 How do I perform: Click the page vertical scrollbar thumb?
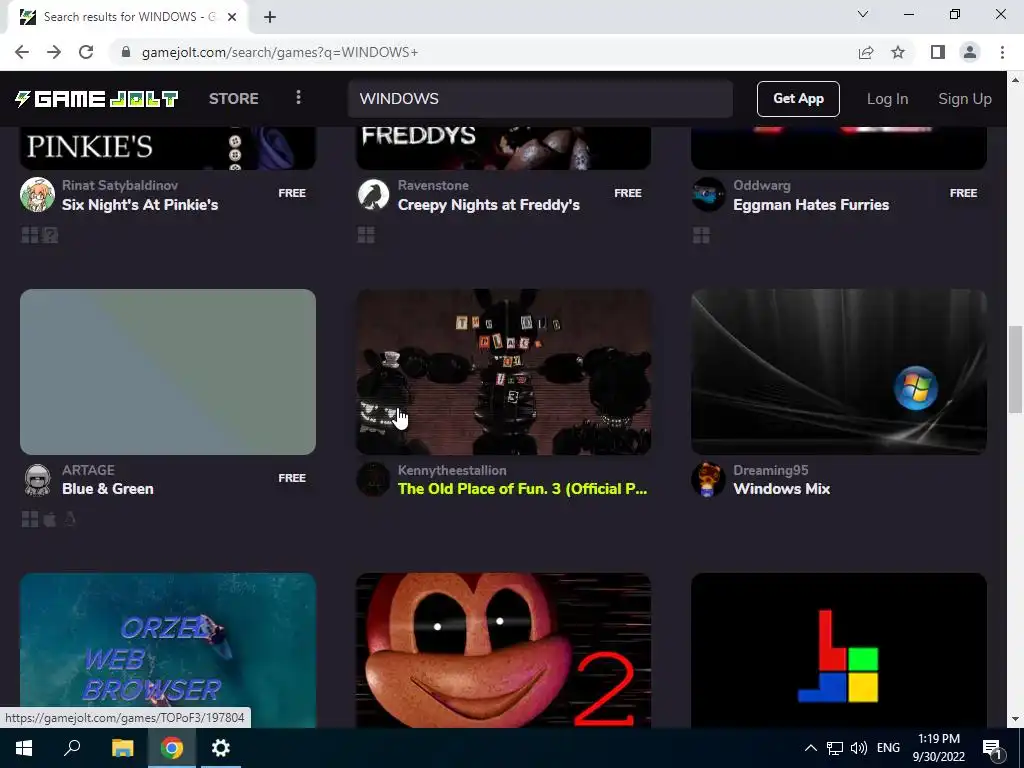click(x=1015, y=370)
